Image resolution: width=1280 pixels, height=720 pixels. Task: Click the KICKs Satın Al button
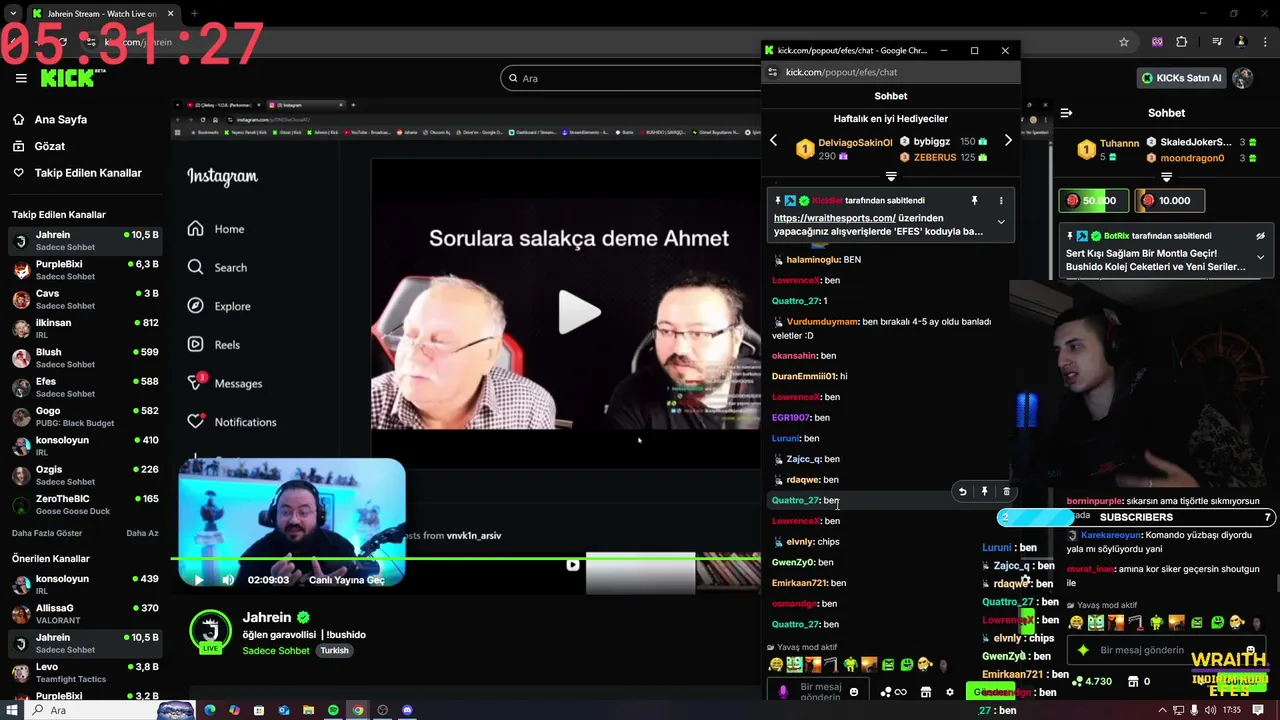1181,78
